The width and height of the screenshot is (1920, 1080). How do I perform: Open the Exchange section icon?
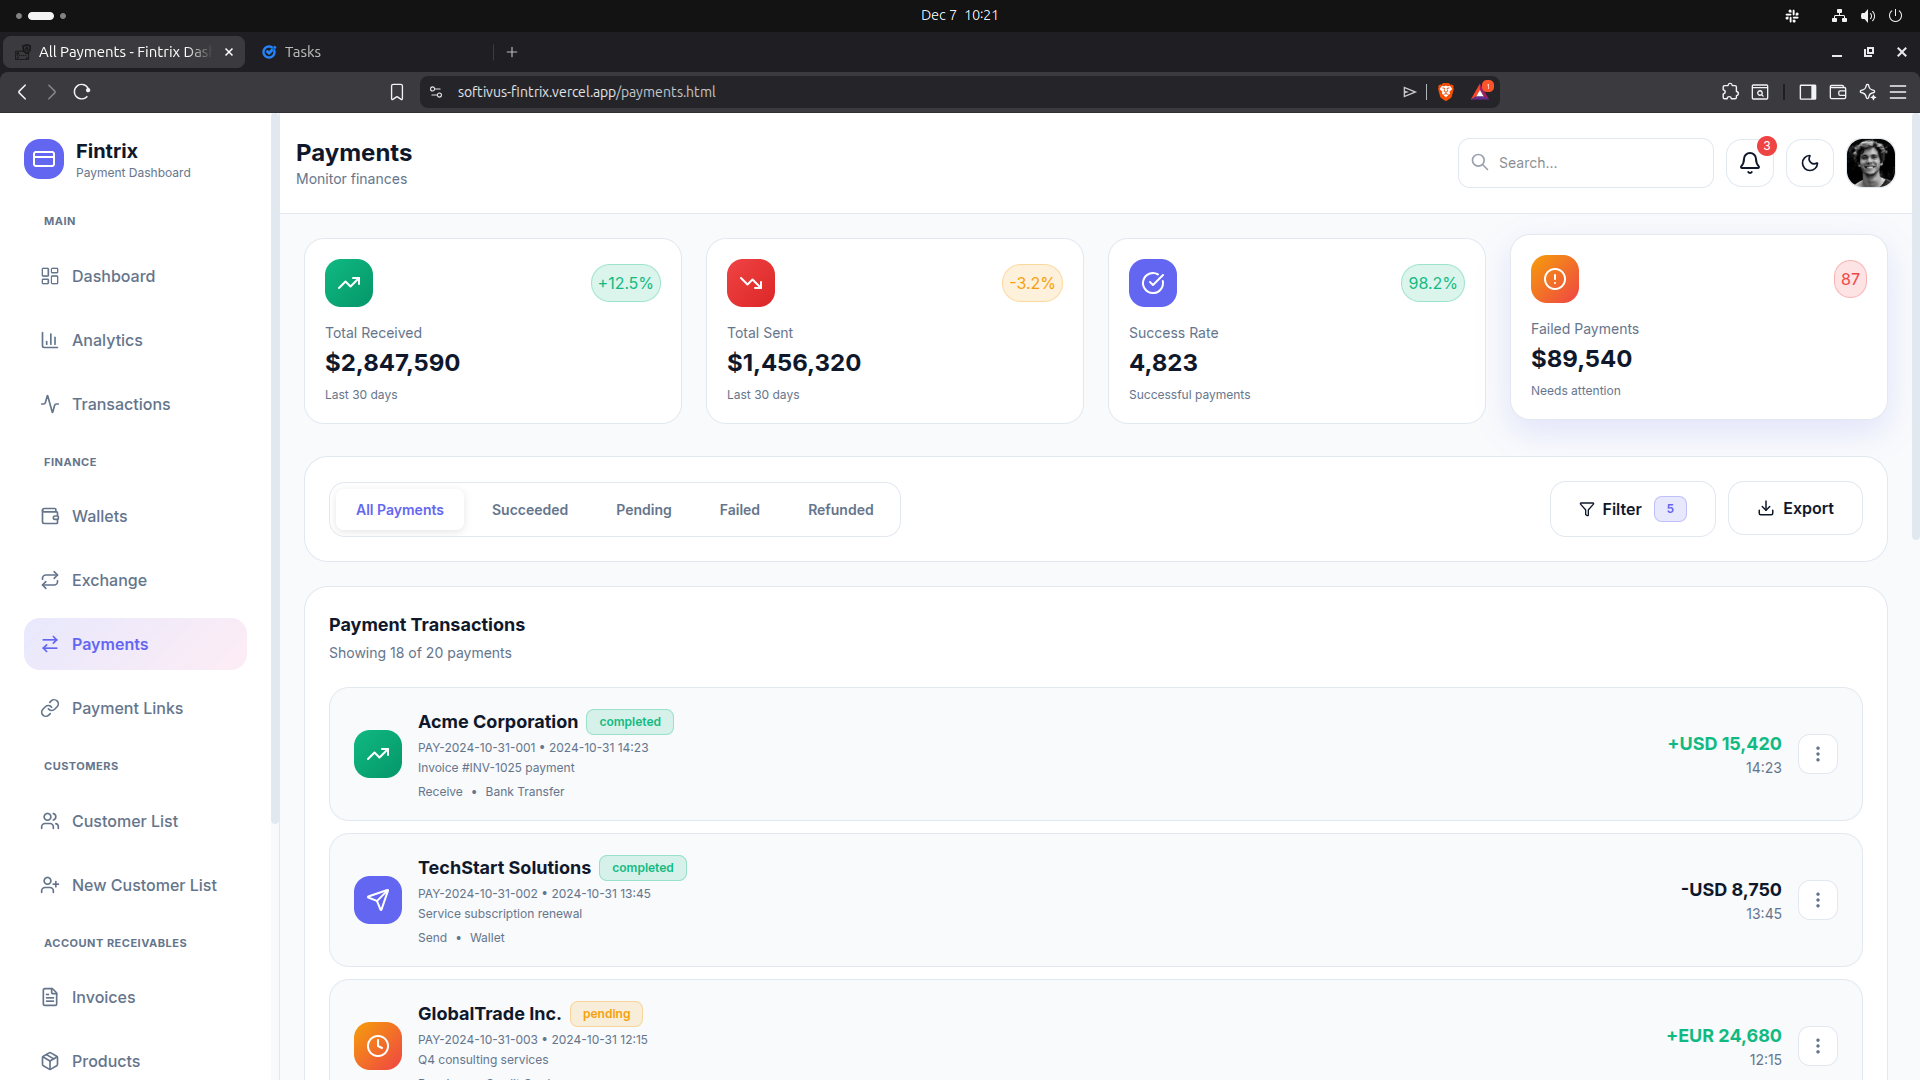pos(50,580)
